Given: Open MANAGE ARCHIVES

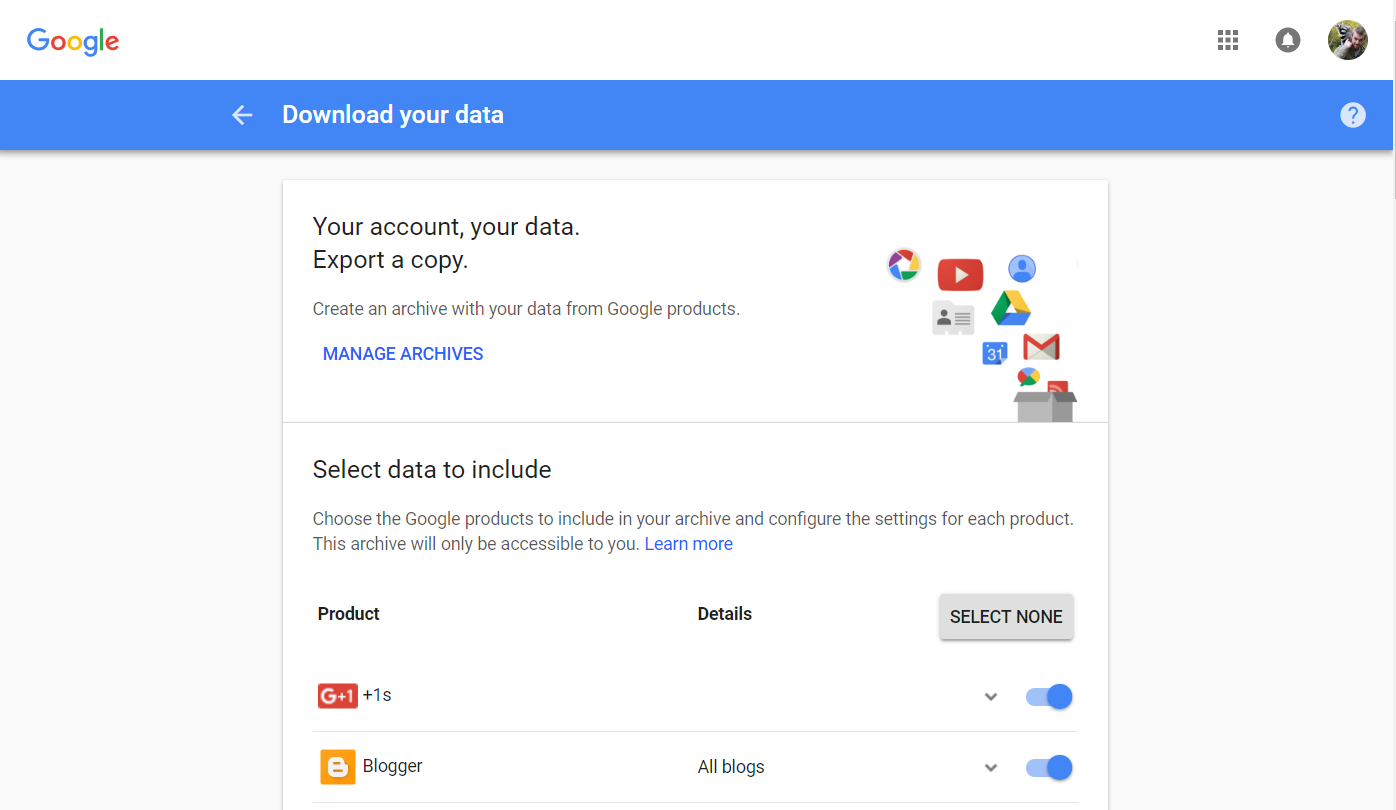Looking at the screenshot, I should 402,353.
